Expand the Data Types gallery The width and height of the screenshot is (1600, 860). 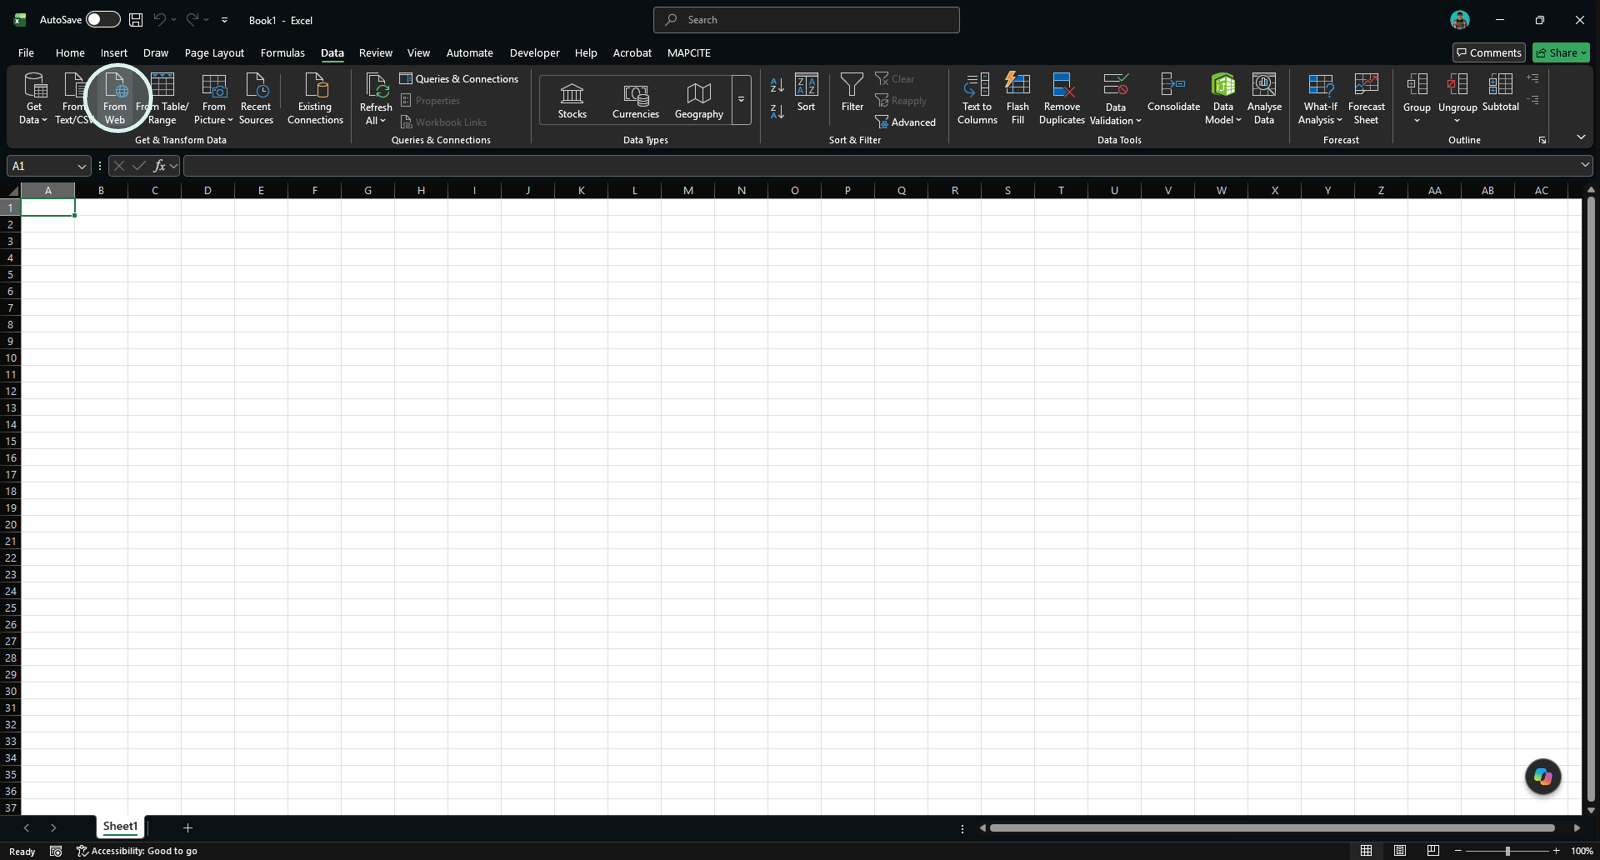[x=741, y=100]
